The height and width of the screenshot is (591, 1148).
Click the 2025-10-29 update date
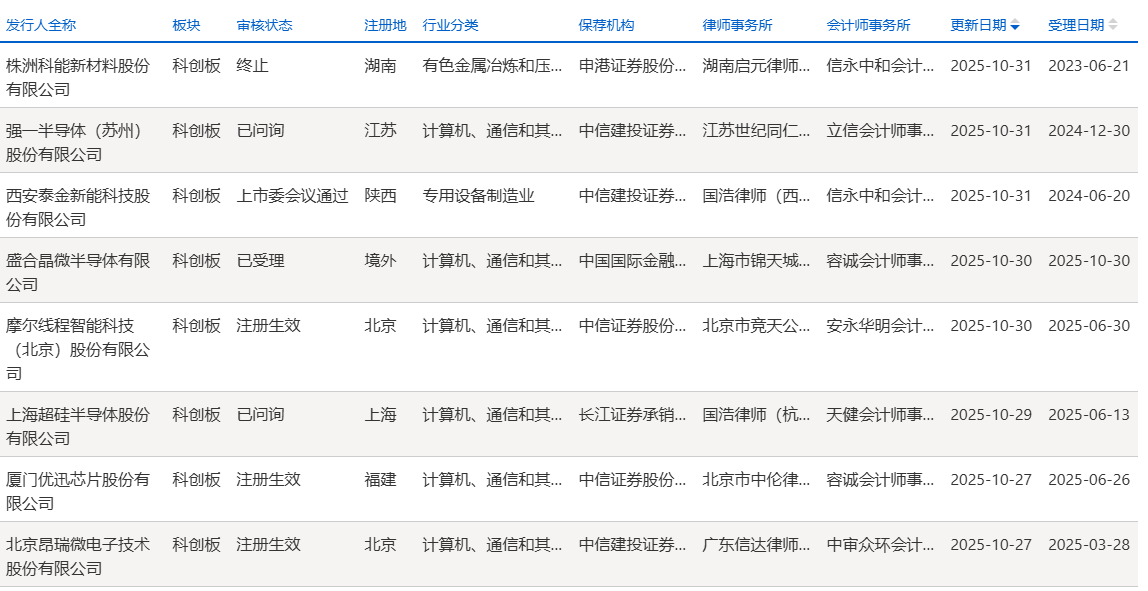point(991,415)
